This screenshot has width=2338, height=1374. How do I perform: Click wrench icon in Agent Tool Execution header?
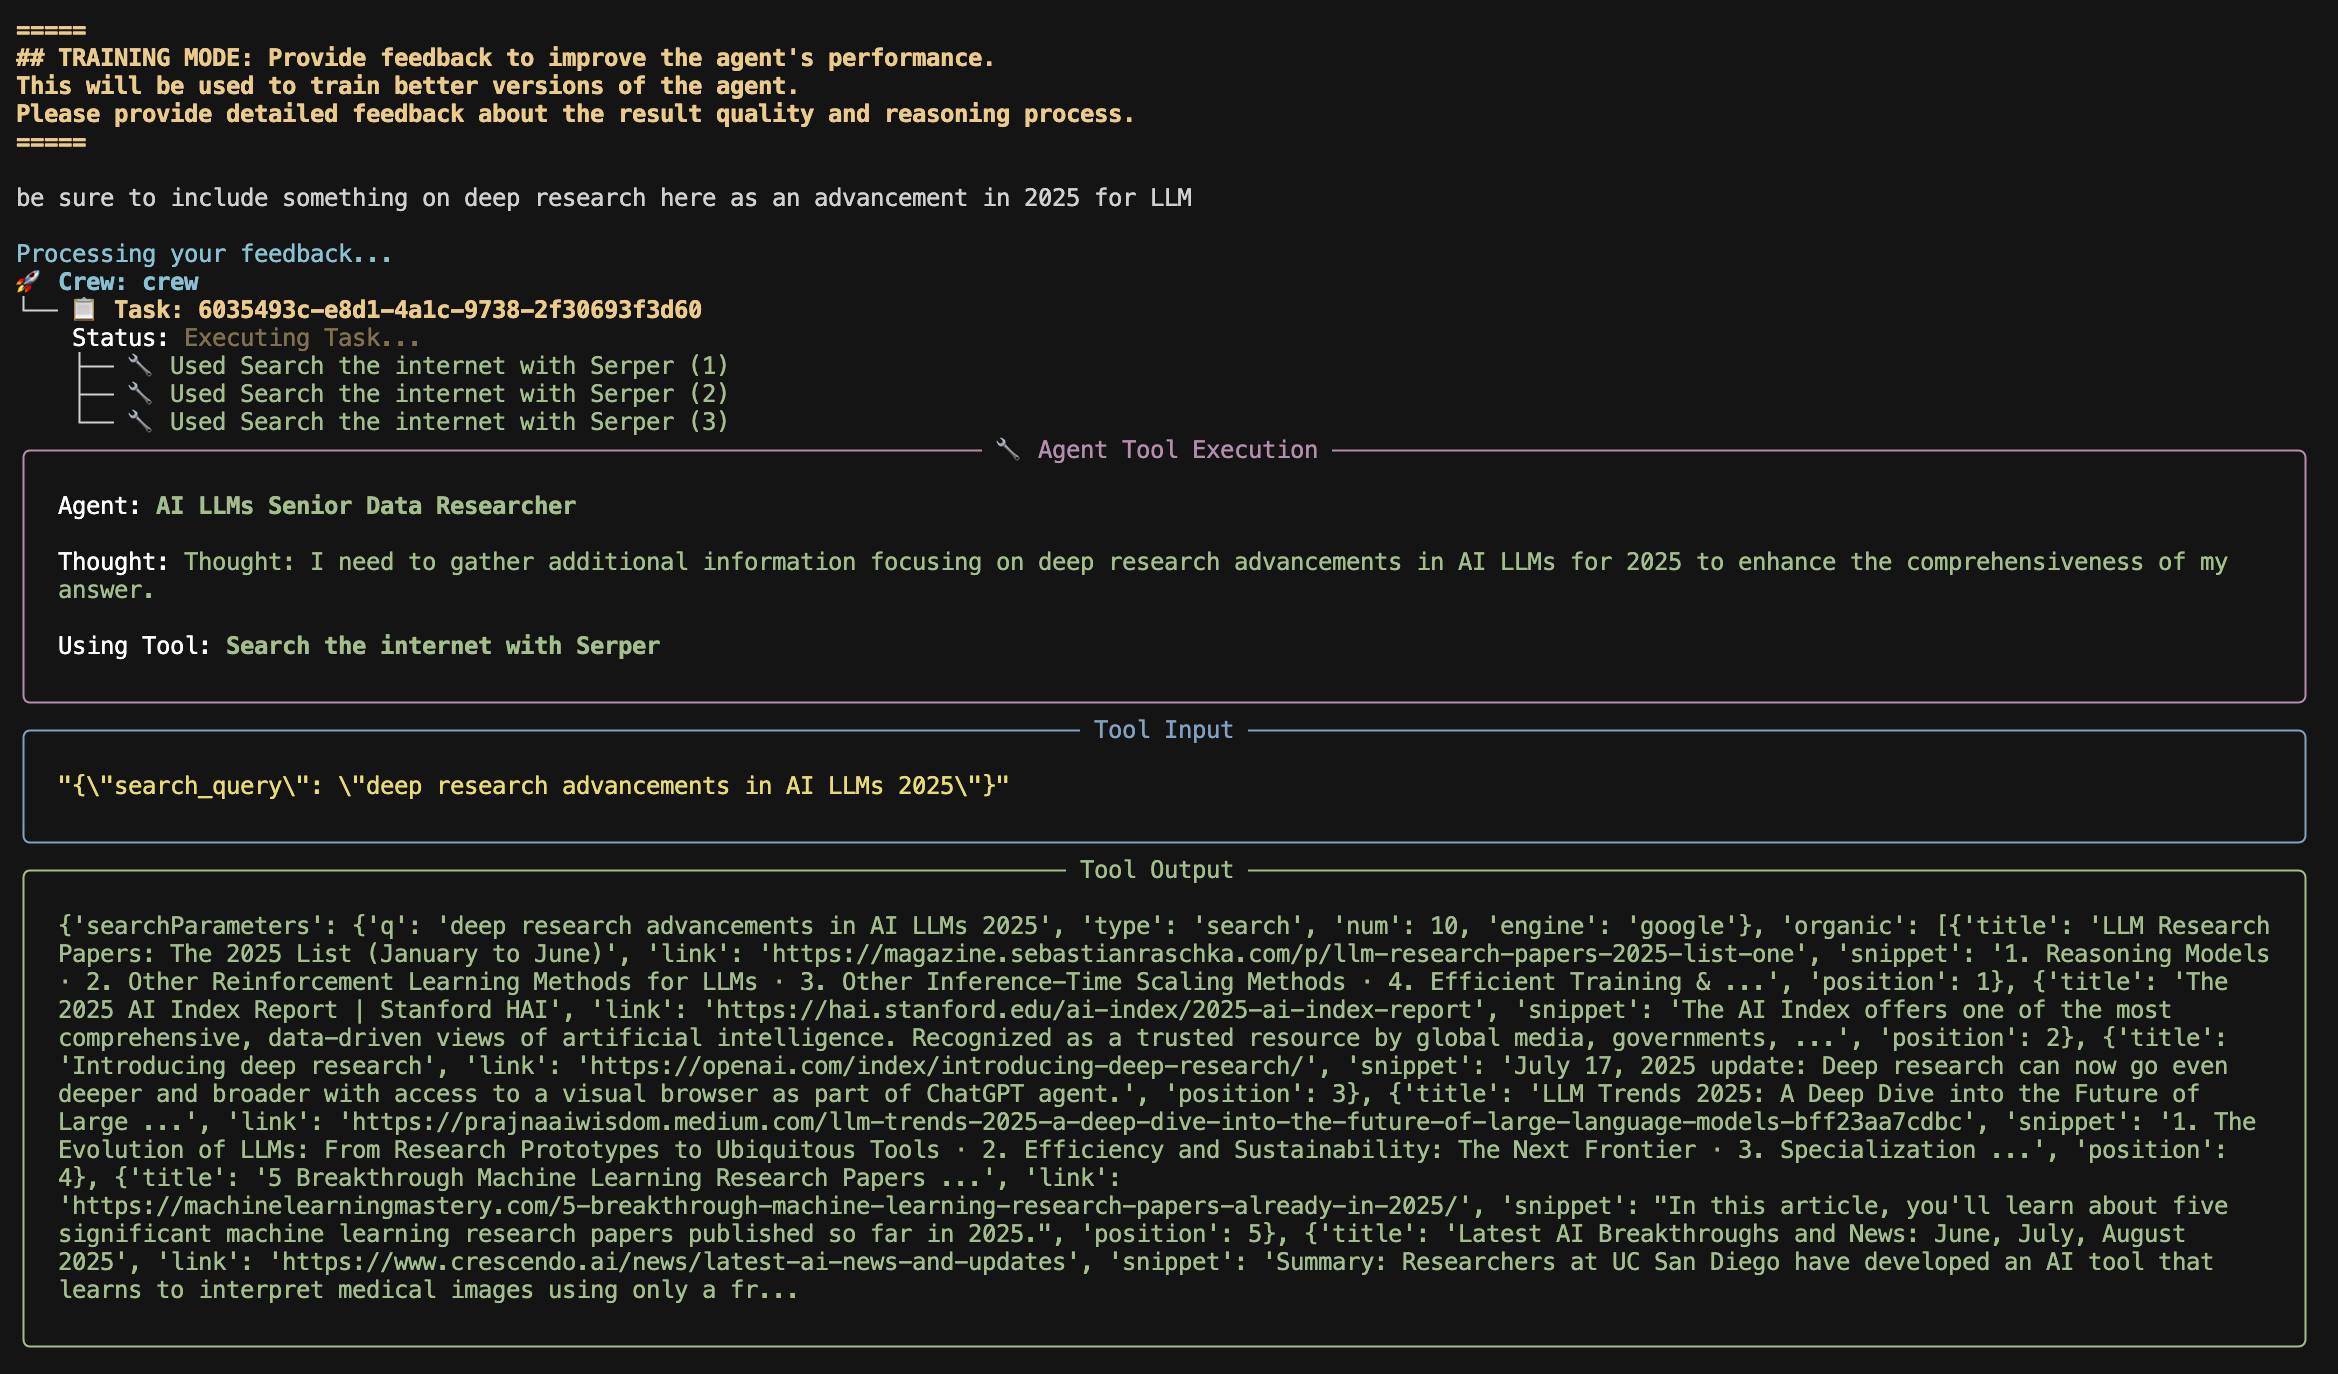(x=1008, y=450)
